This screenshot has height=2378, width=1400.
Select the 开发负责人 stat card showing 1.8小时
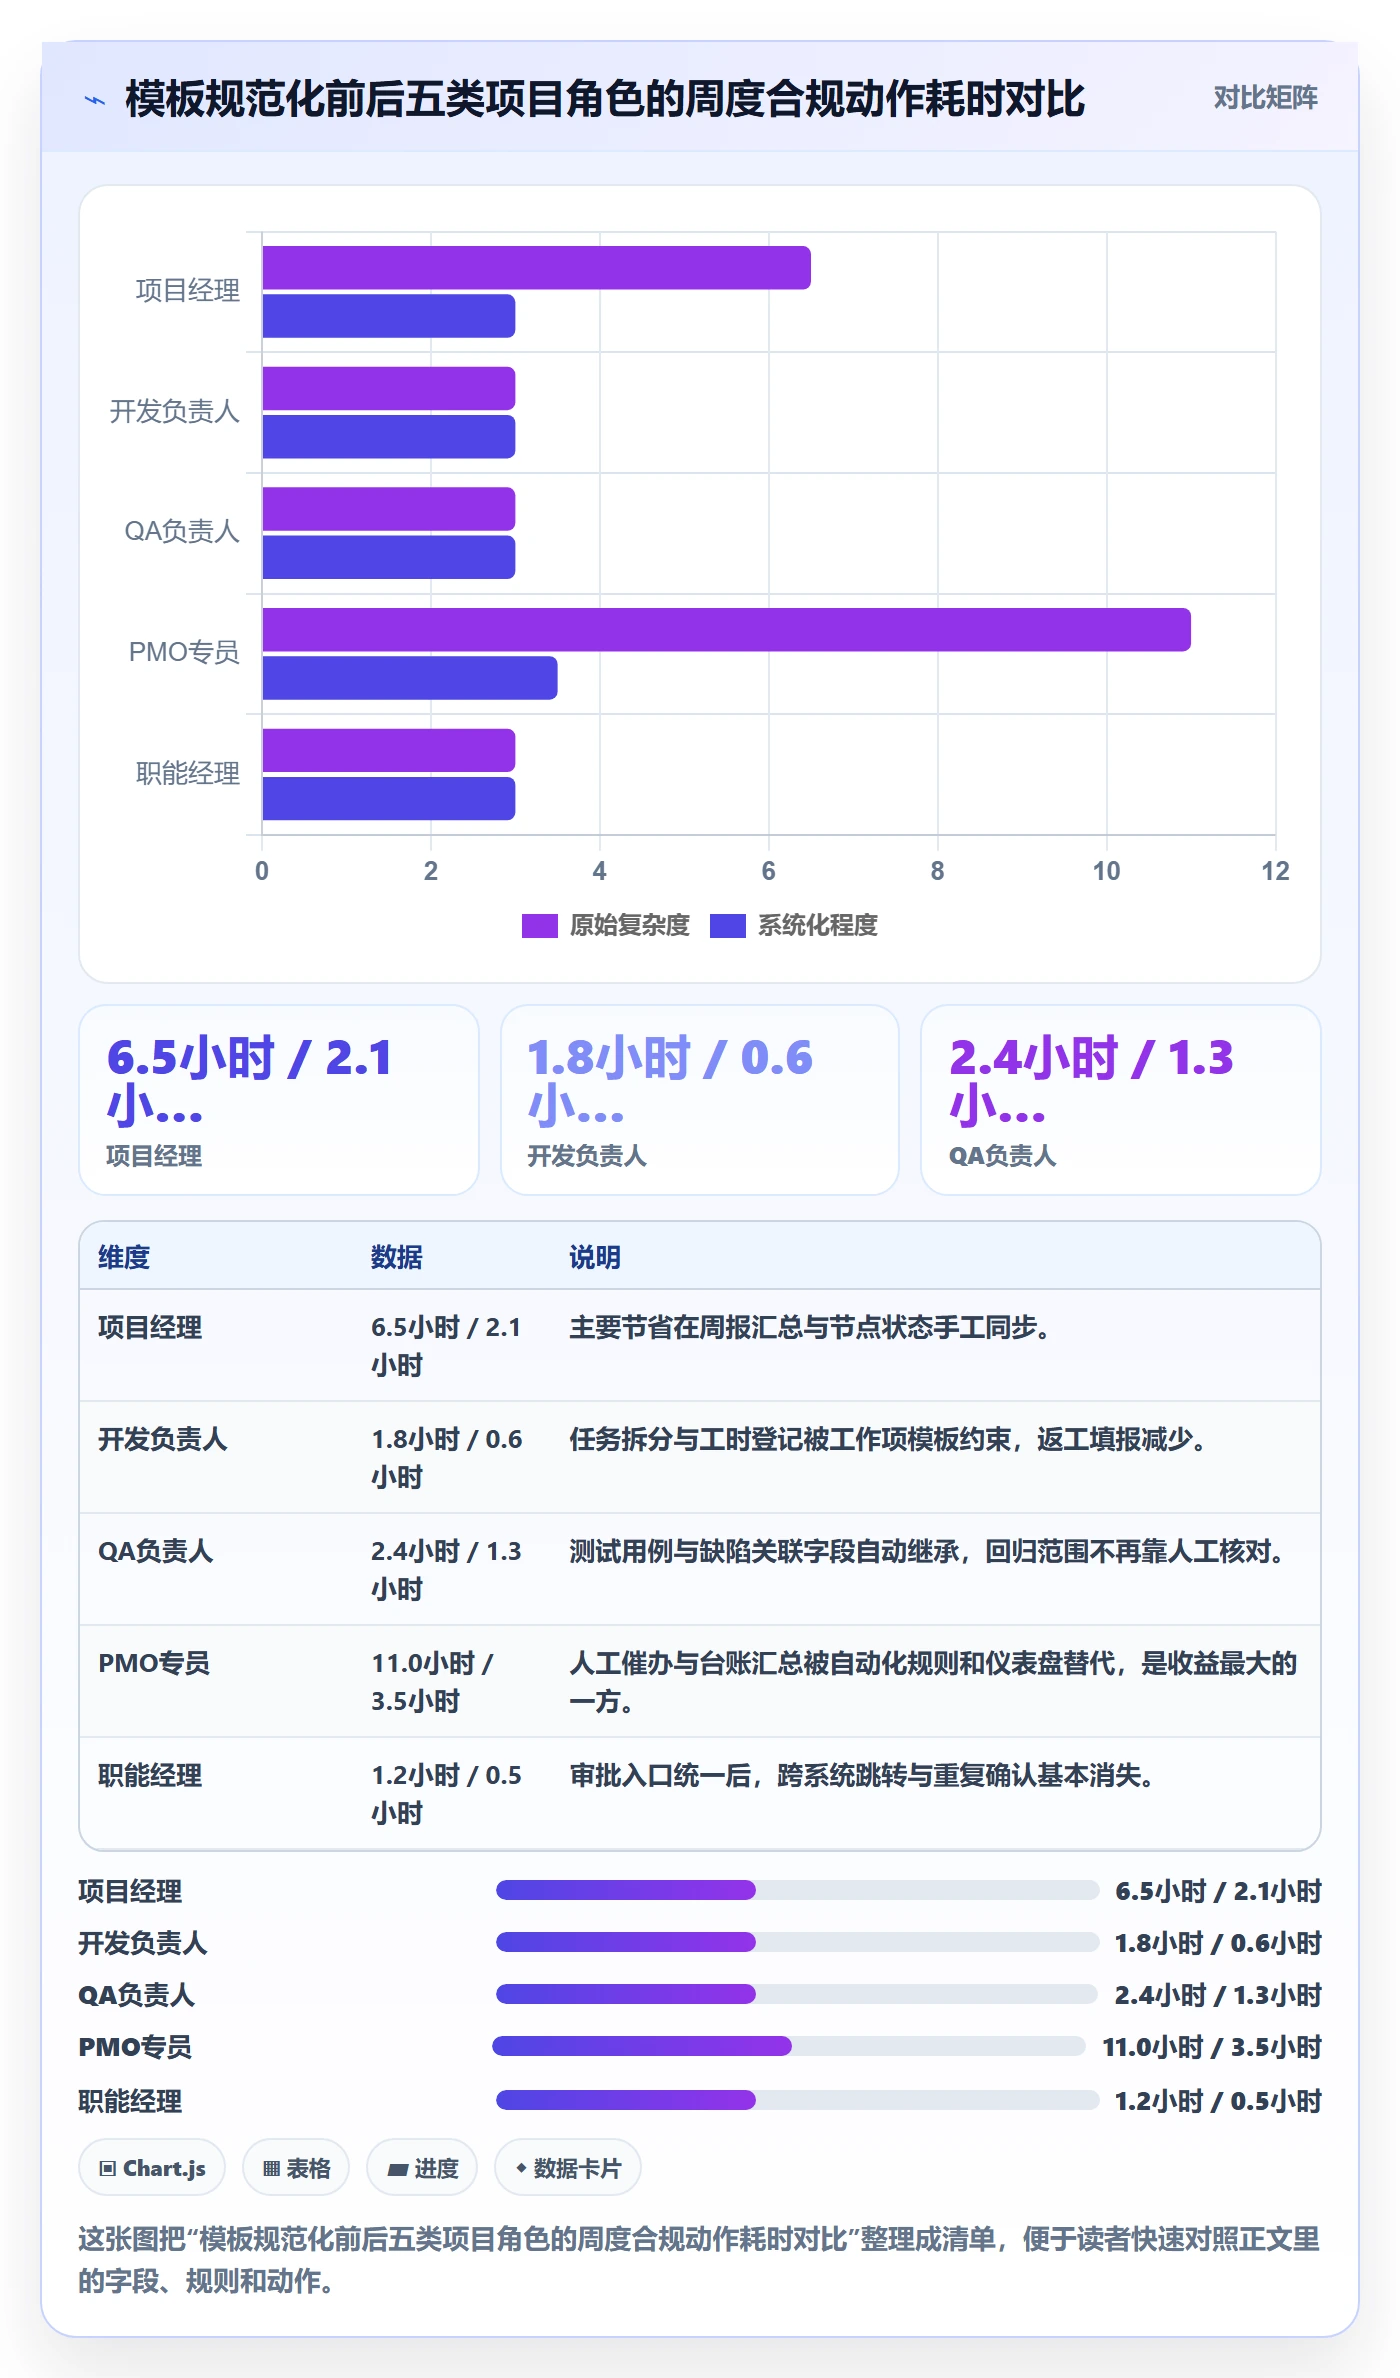(700, 1100)
